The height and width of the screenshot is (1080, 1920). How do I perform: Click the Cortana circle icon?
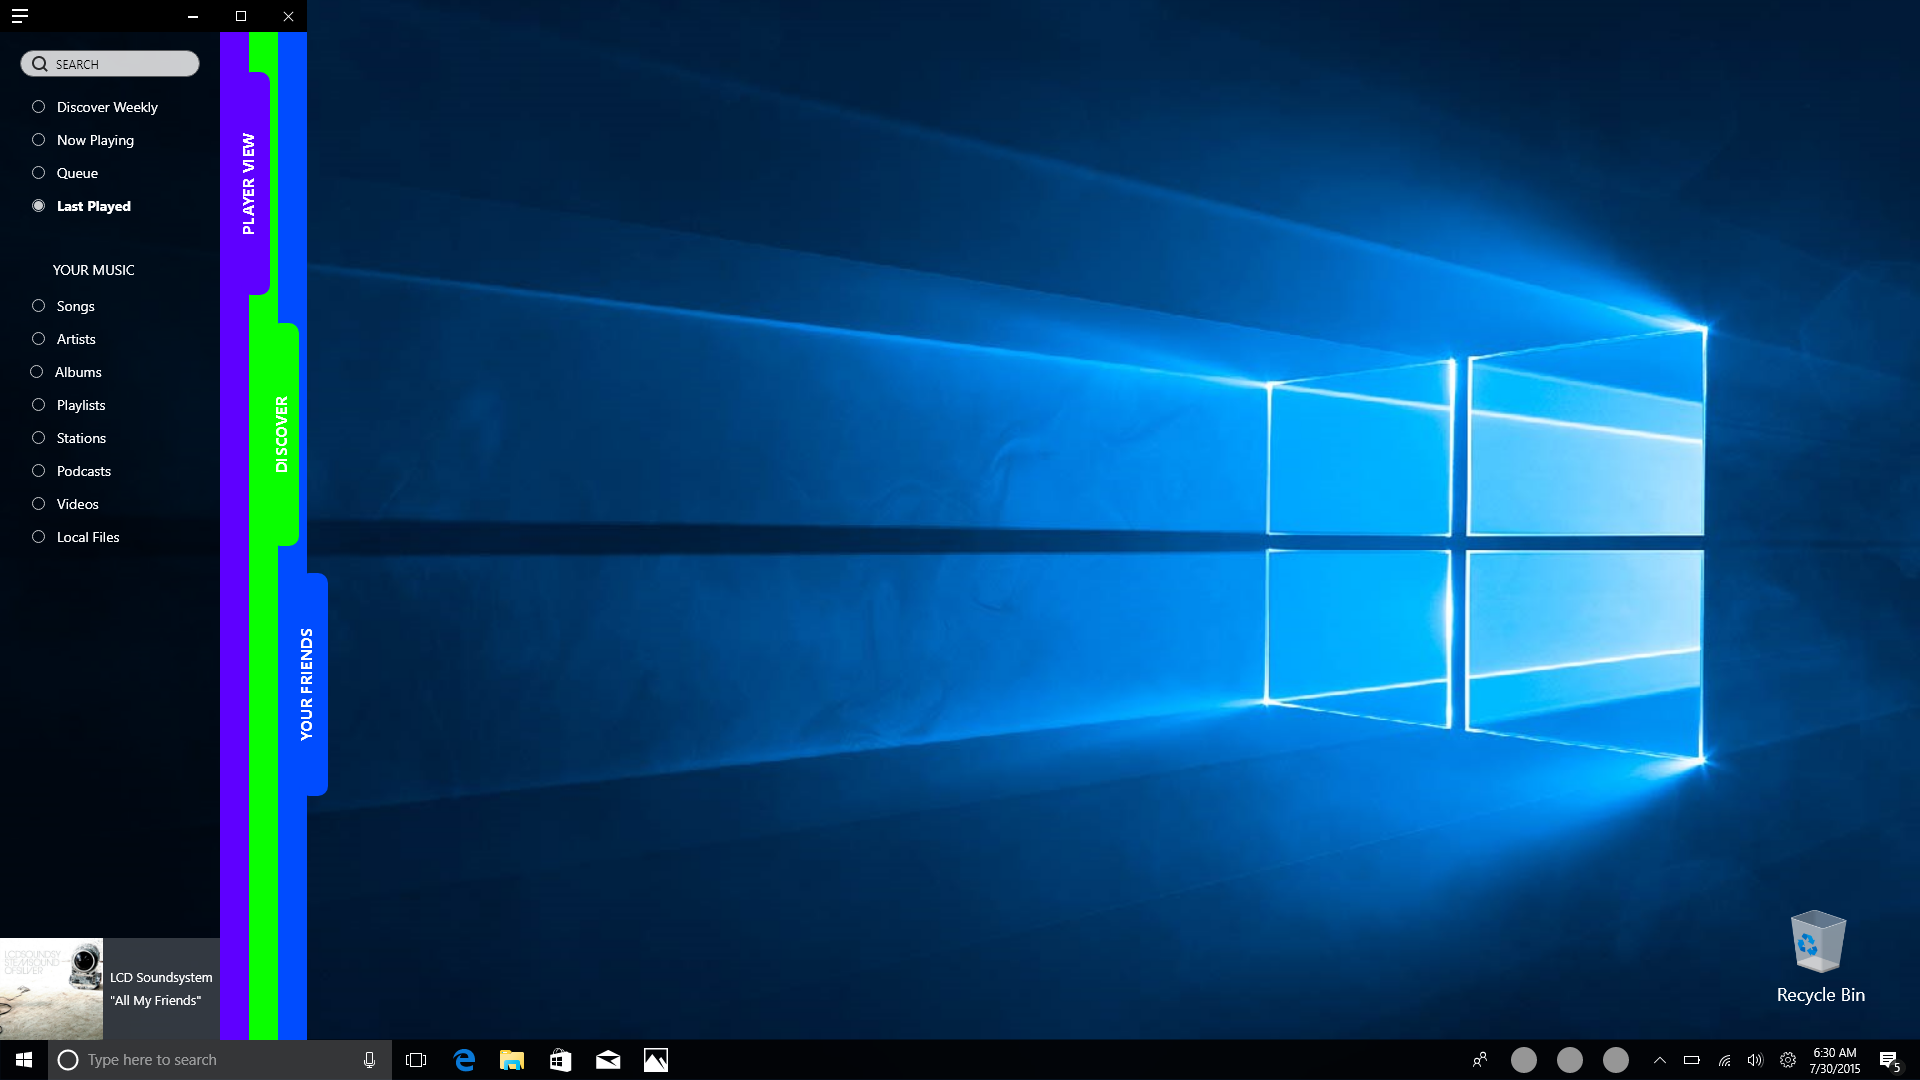68,1060
